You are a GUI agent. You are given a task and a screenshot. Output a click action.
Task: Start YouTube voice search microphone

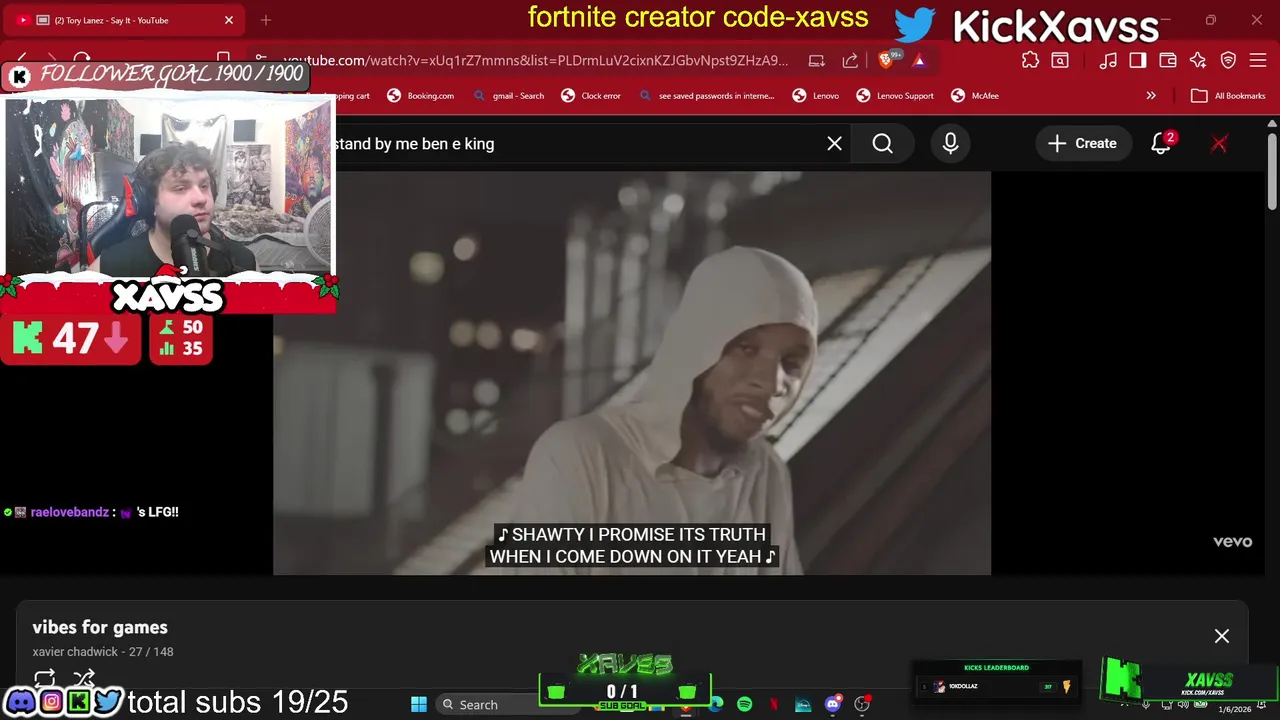(x=950, y=144)
